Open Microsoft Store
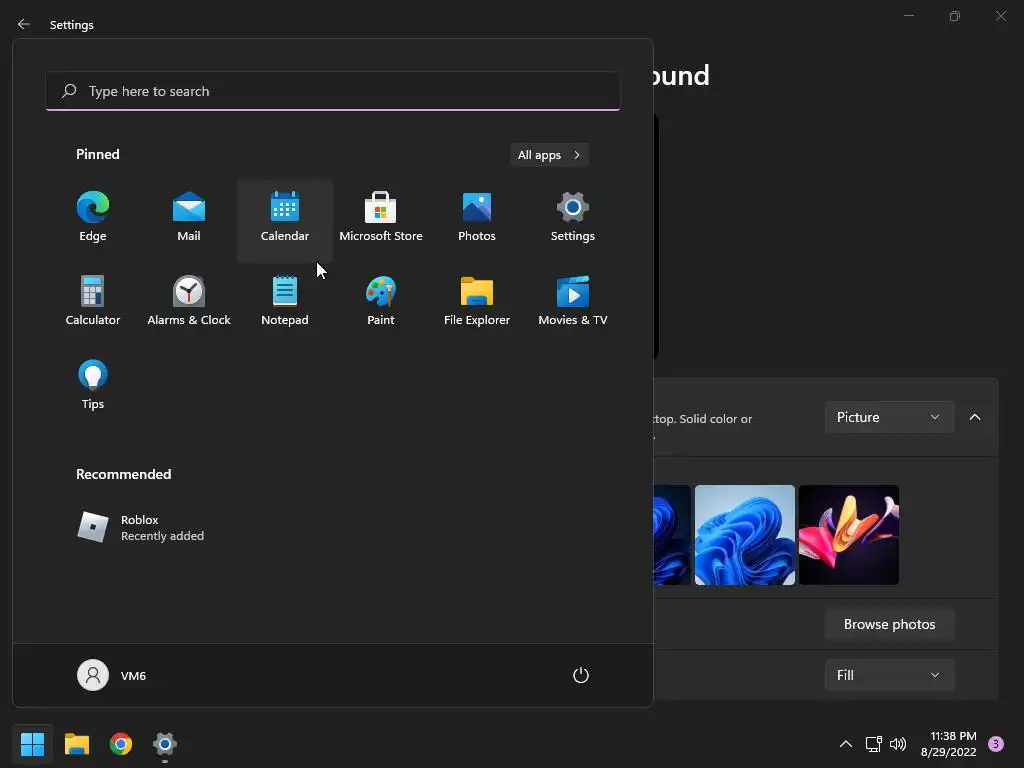Screen dimensions: 1024x768 coord(381,217)
